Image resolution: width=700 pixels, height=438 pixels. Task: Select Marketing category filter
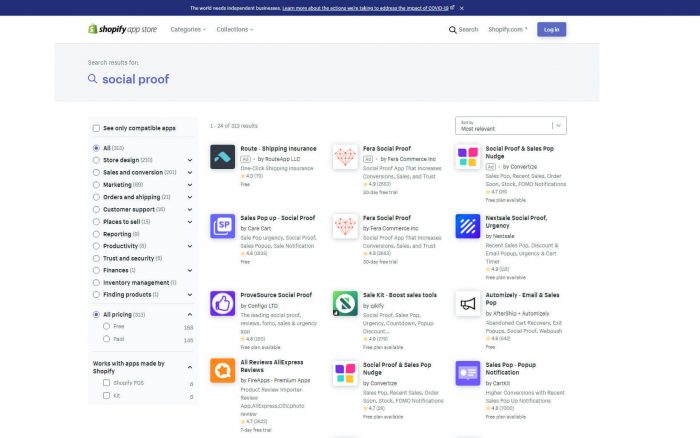coord(96,185)
